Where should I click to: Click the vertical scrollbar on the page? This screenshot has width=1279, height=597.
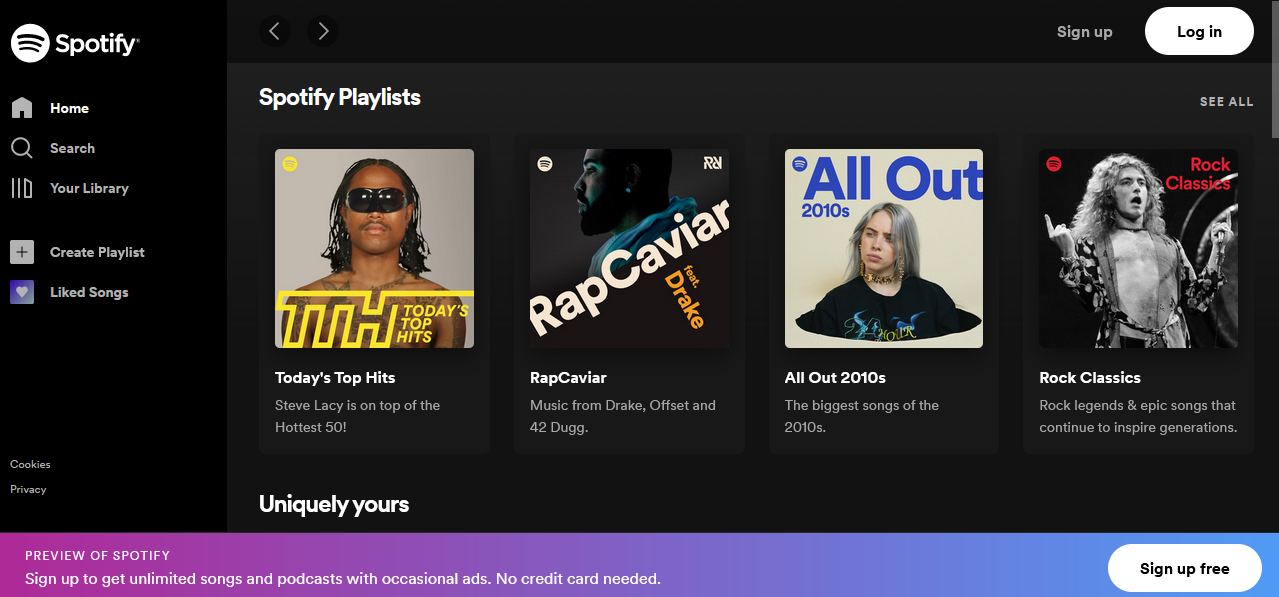point(1274,265)
